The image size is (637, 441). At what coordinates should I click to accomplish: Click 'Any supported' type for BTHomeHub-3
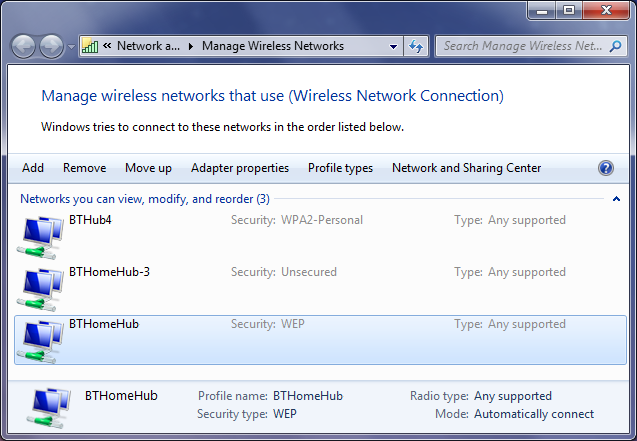pos(526,272)
